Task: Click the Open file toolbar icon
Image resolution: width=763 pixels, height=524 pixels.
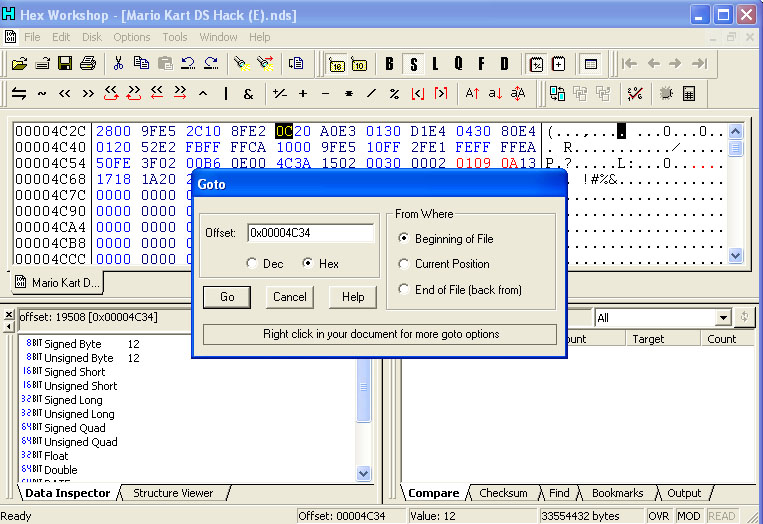Action: [19, 64]
